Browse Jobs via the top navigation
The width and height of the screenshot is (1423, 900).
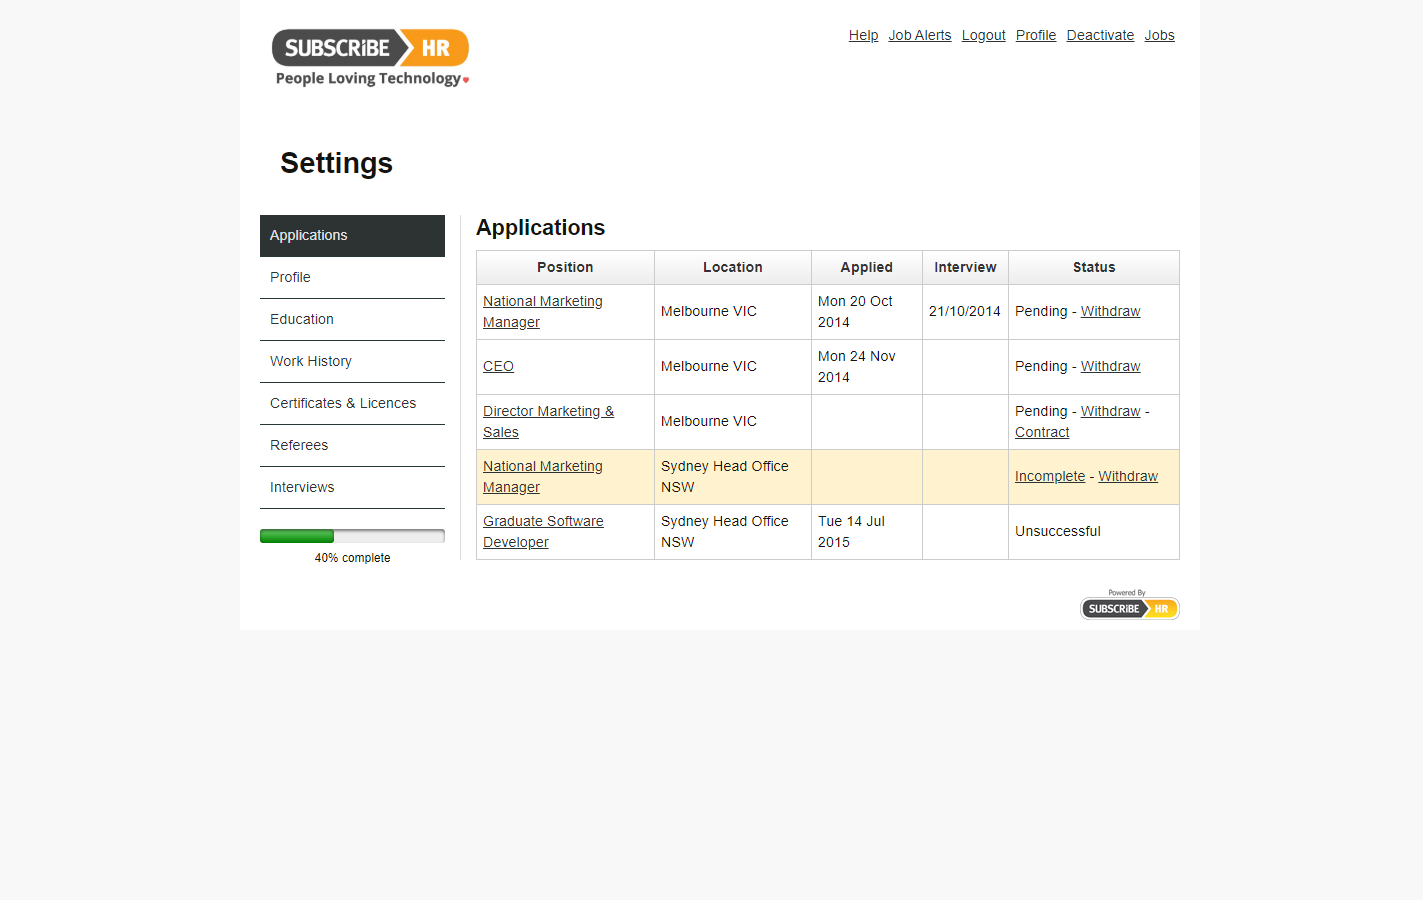(x=1159, y=35)
